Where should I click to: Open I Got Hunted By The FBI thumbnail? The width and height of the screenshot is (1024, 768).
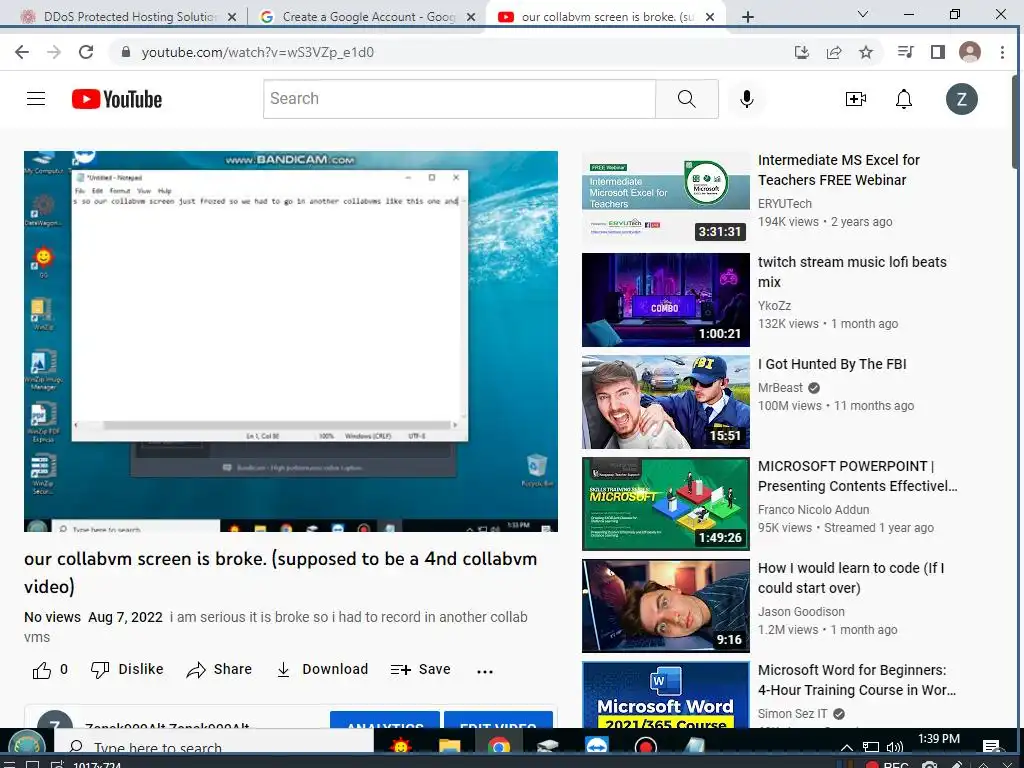665,402
